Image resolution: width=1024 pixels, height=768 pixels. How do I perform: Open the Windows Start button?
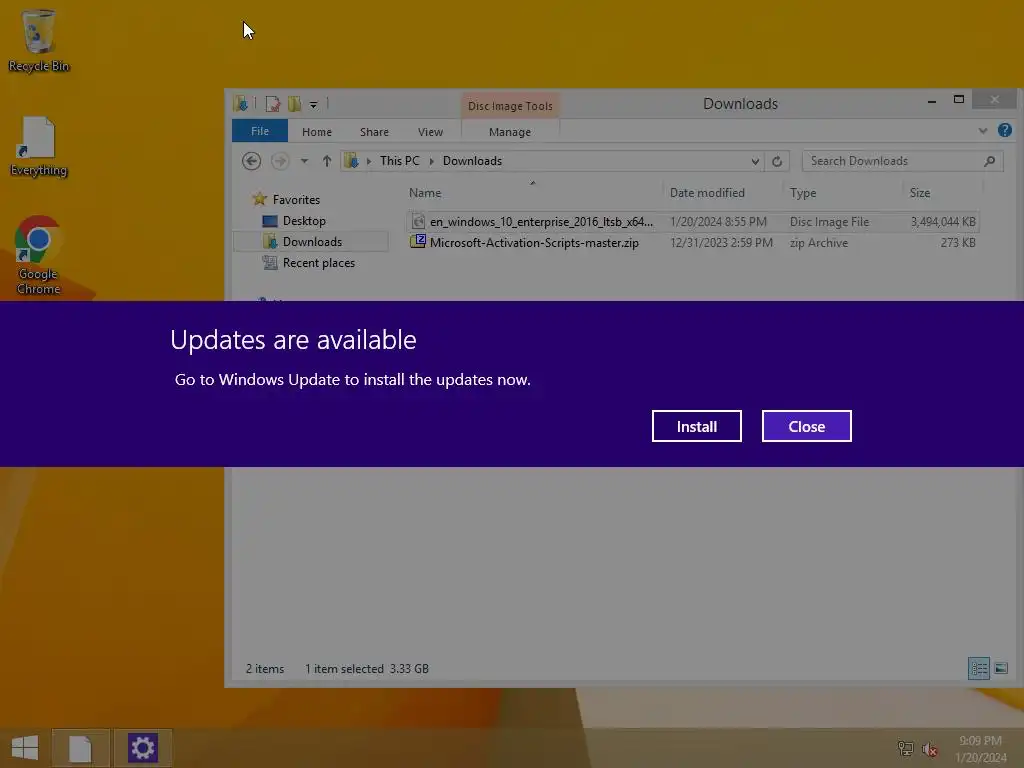(25, 748)
